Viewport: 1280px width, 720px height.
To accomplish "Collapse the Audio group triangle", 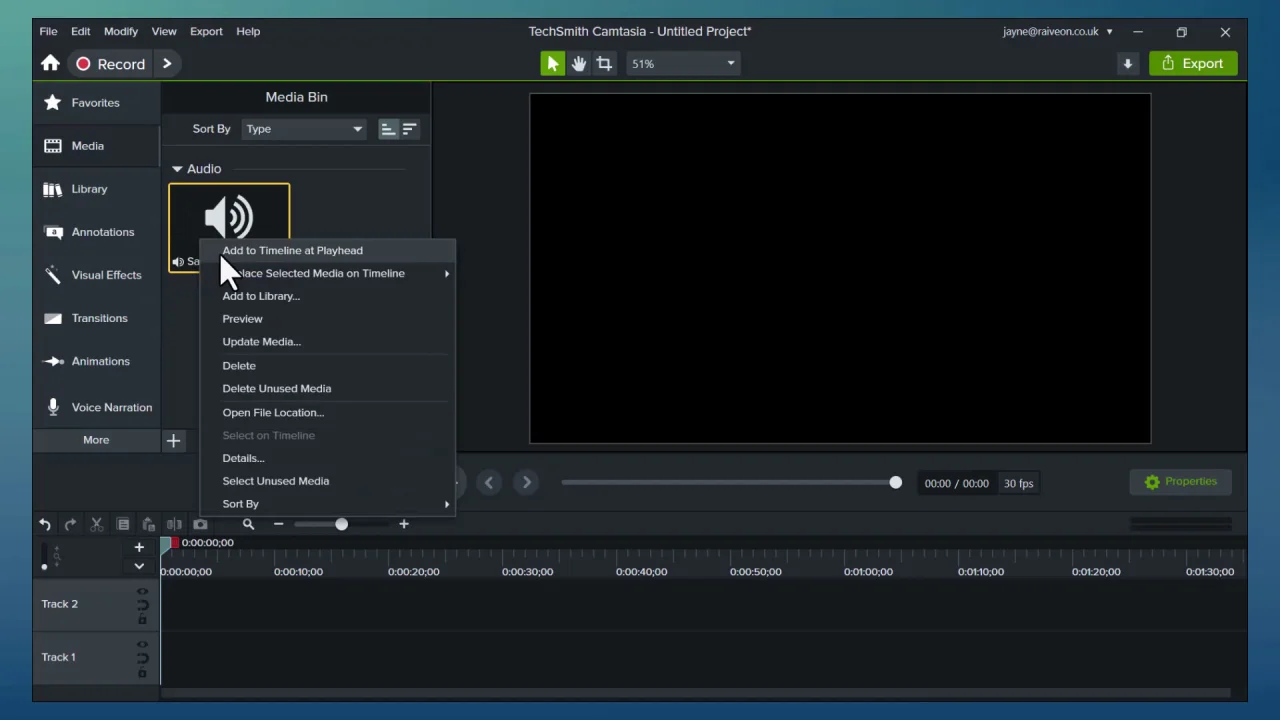I will (177, 169).
